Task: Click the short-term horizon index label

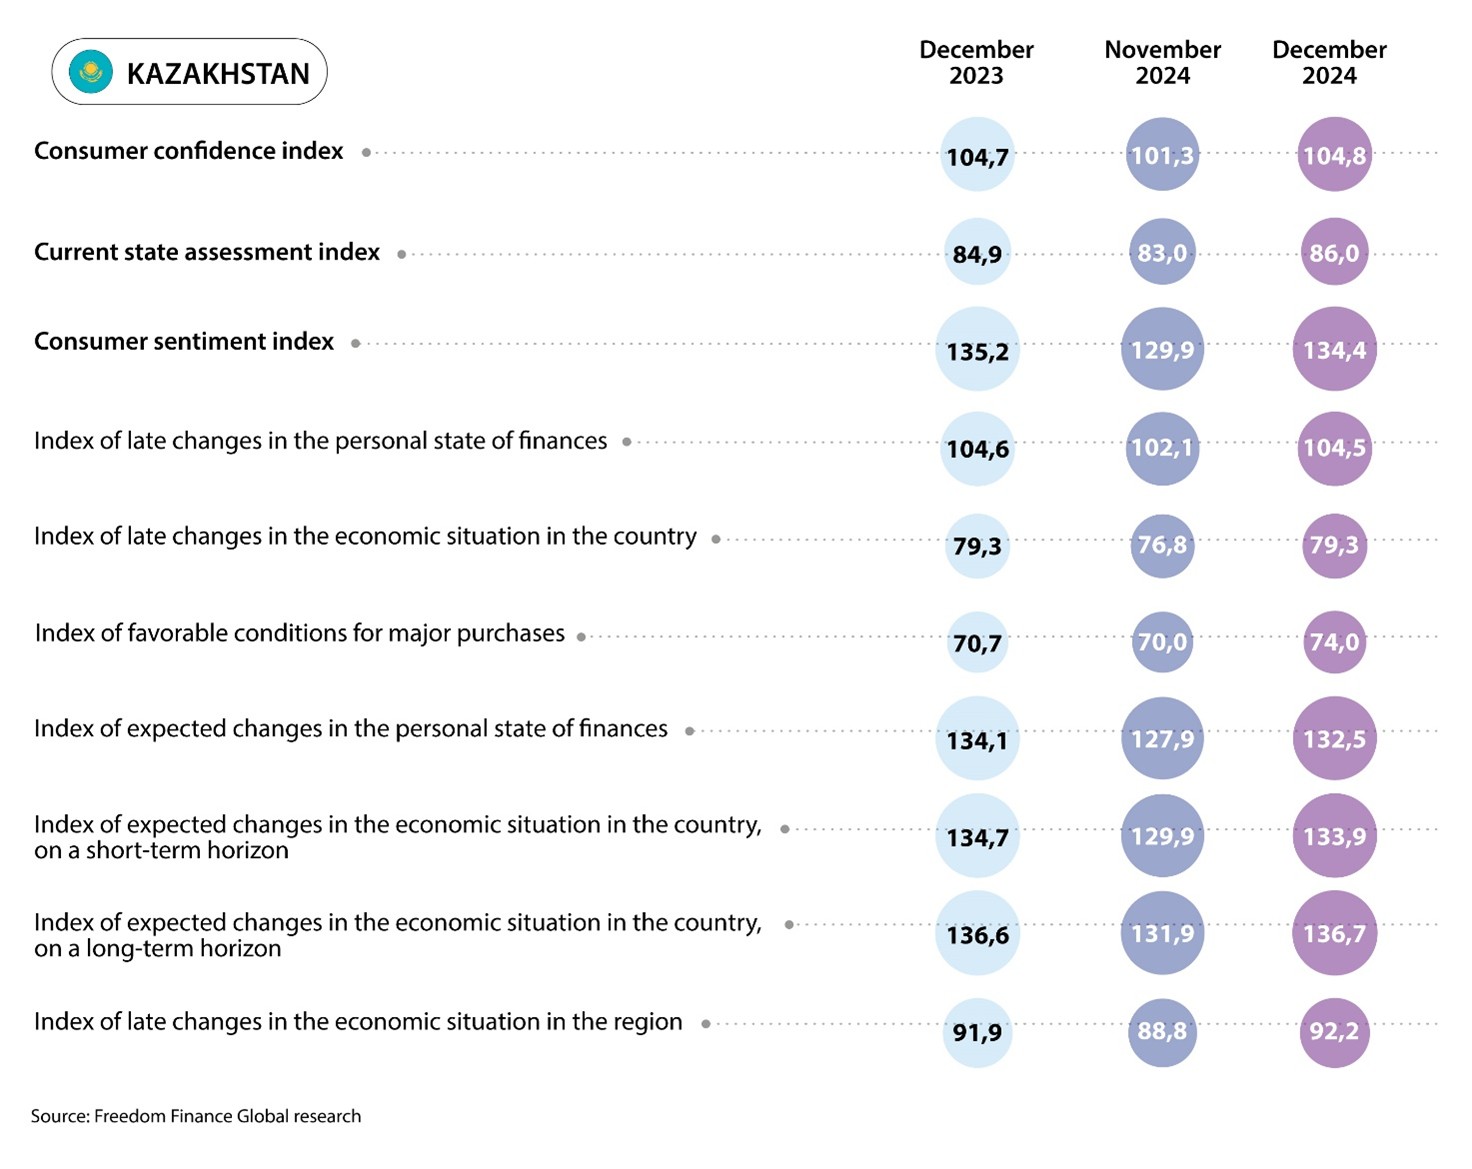Action: (x=398, y=837)
